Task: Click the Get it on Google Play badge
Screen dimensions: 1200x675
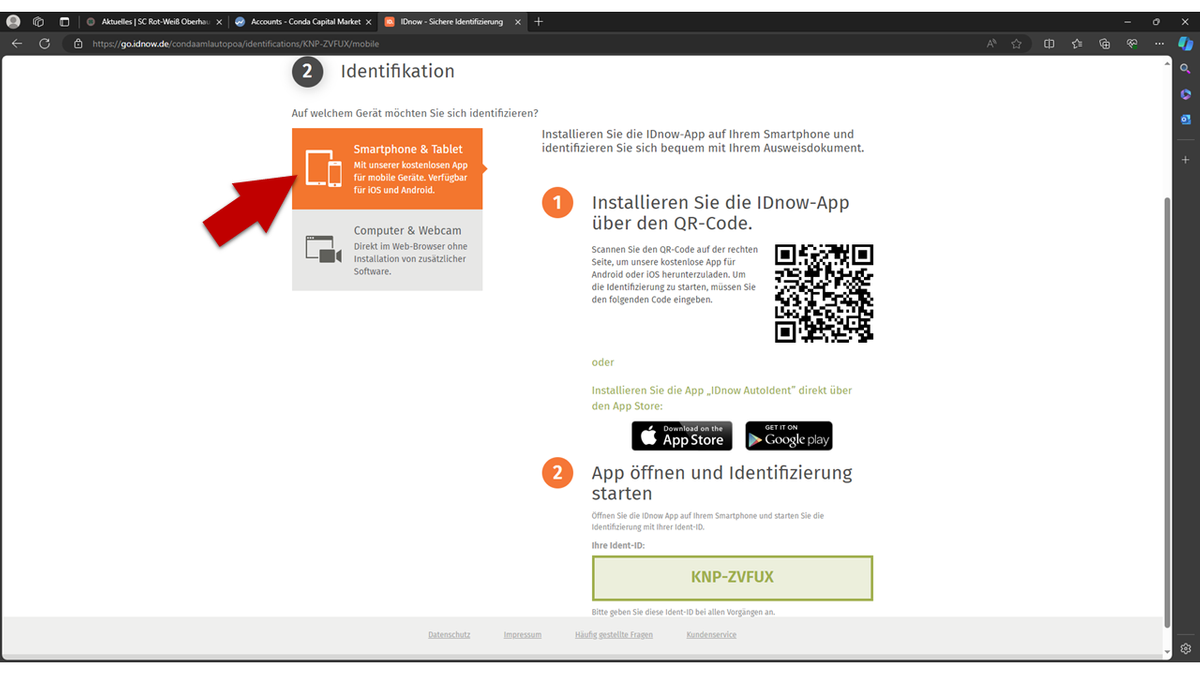Action: [x=789, y=436]
